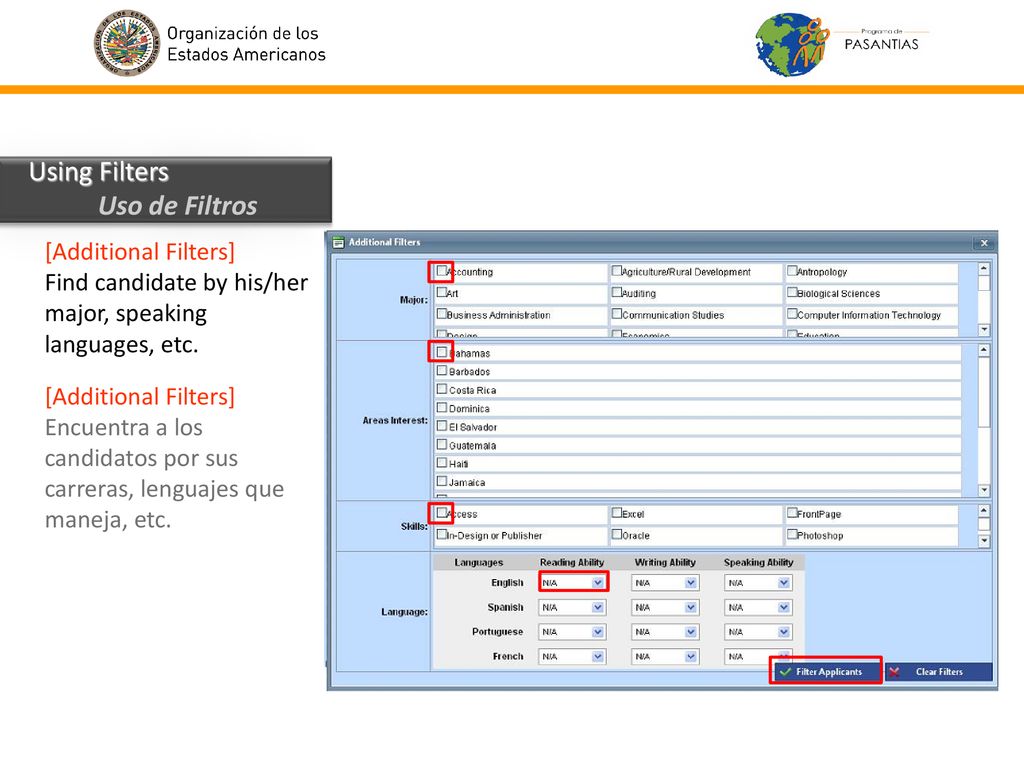
Task: Select the Communication Studies checkbox
Action: pyautogui.click(x=617, y=313)
